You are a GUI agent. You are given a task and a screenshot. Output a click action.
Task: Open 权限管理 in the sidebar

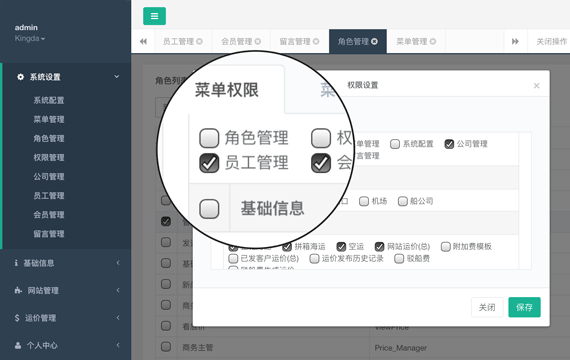pos(49,157)
